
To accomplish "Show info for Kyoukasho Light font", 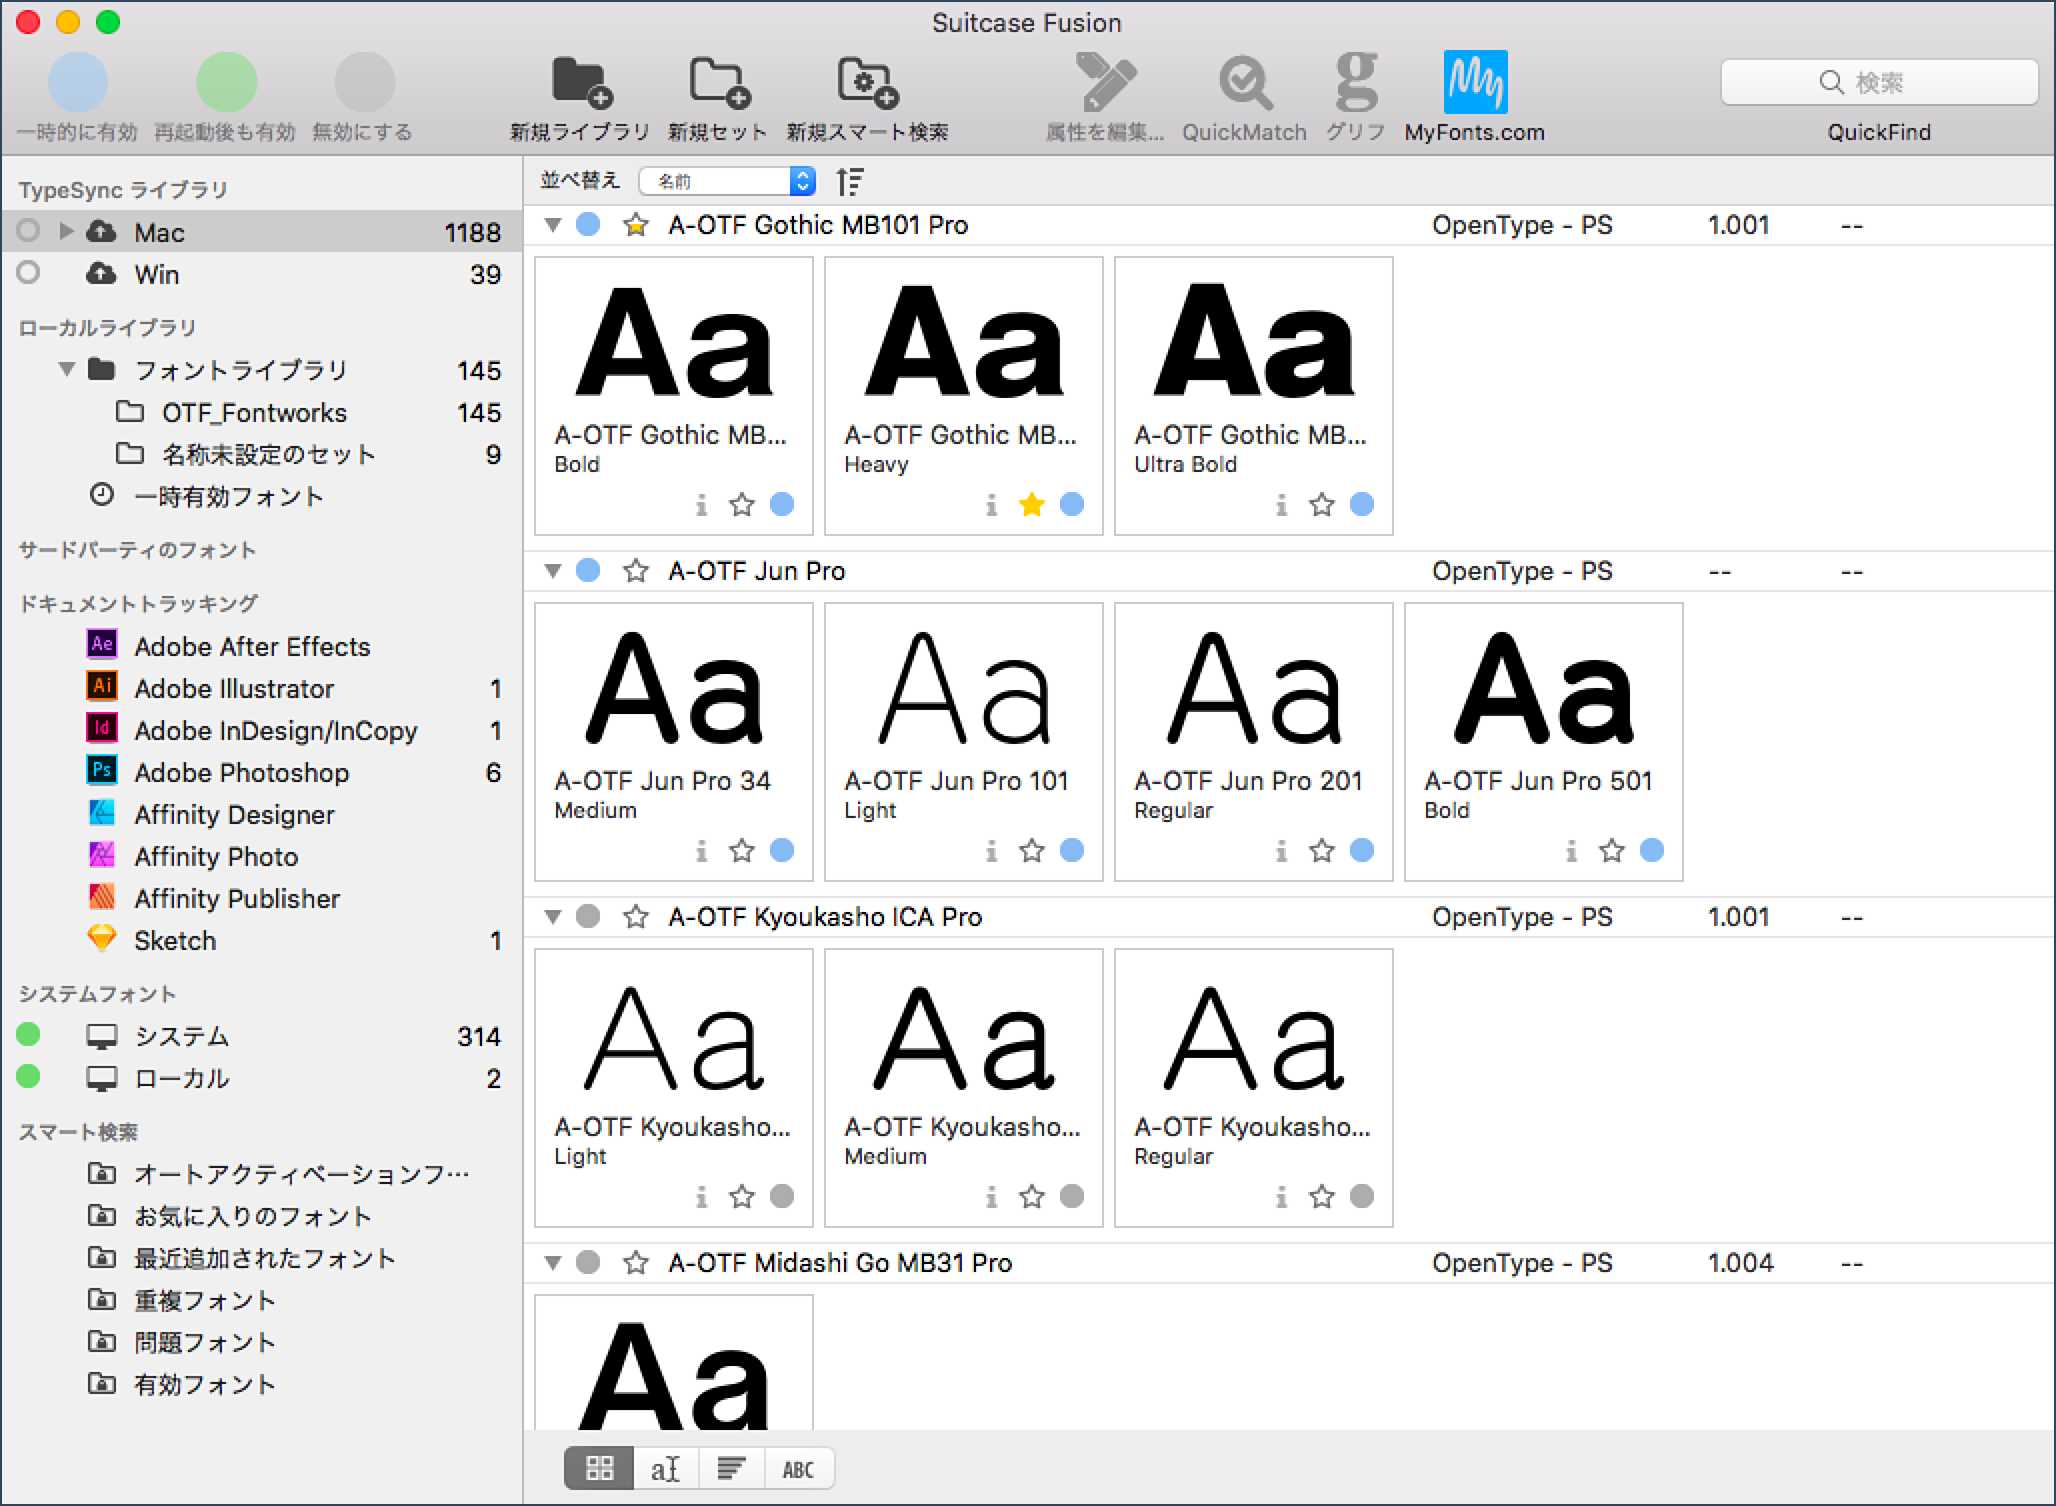I will 702,1197.
